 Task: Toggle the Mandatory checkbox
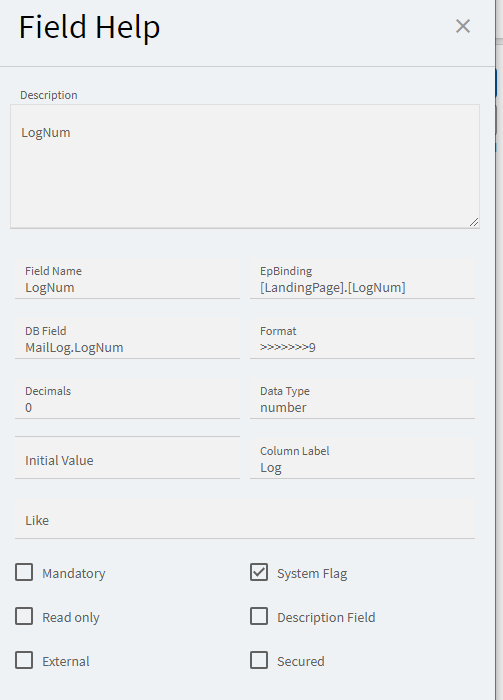click(x=24, y=572)
